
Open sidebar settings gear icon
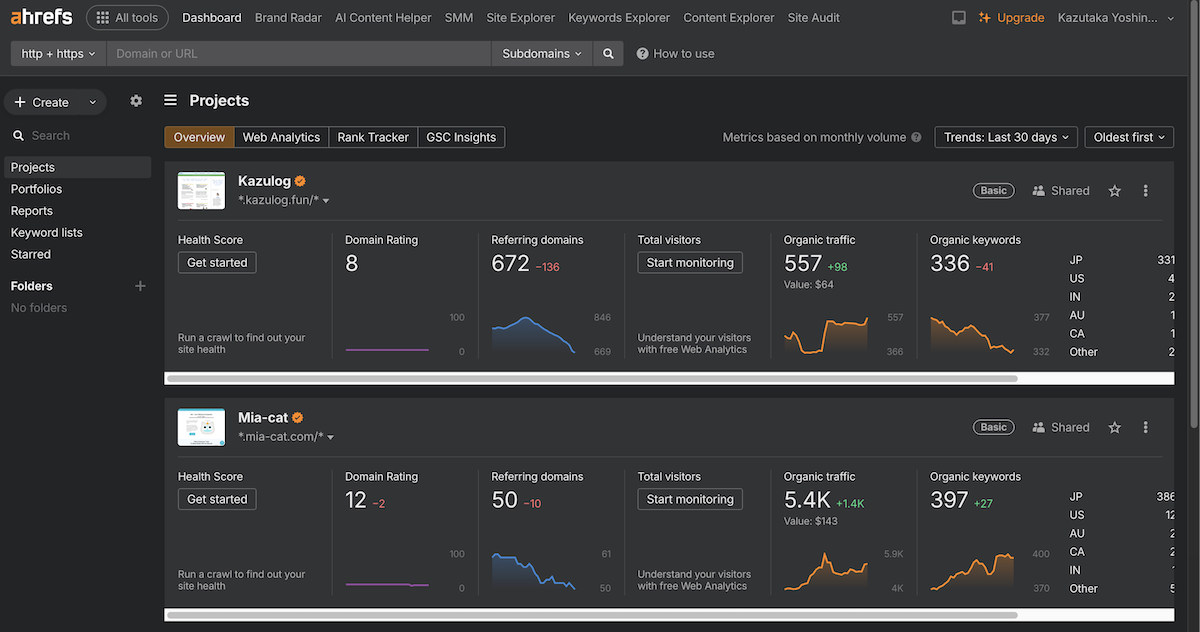(x=136, y=101)
